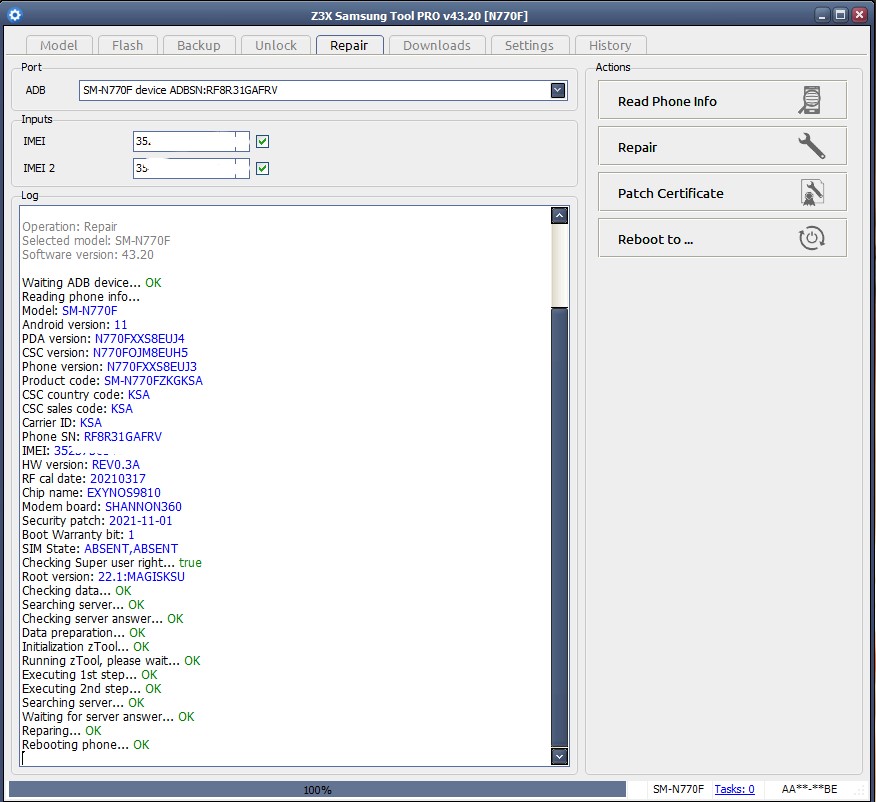This screenshot has height=802, width=876.
Task: Click the 'Executing 2nd step... OK' line
Action: [x=92, y=688]
